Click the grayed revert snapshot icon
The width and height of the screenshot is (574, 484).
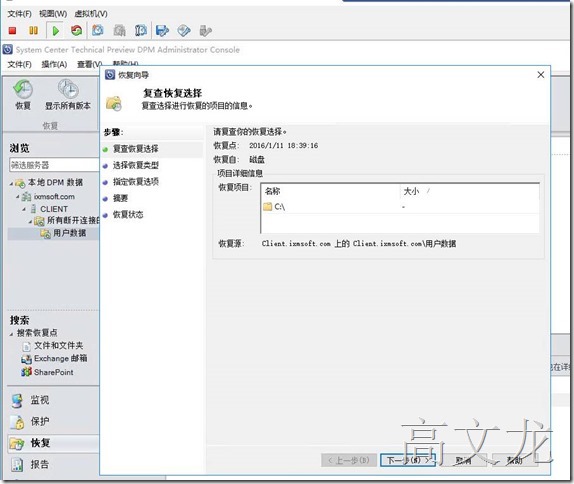click(119, 30)
